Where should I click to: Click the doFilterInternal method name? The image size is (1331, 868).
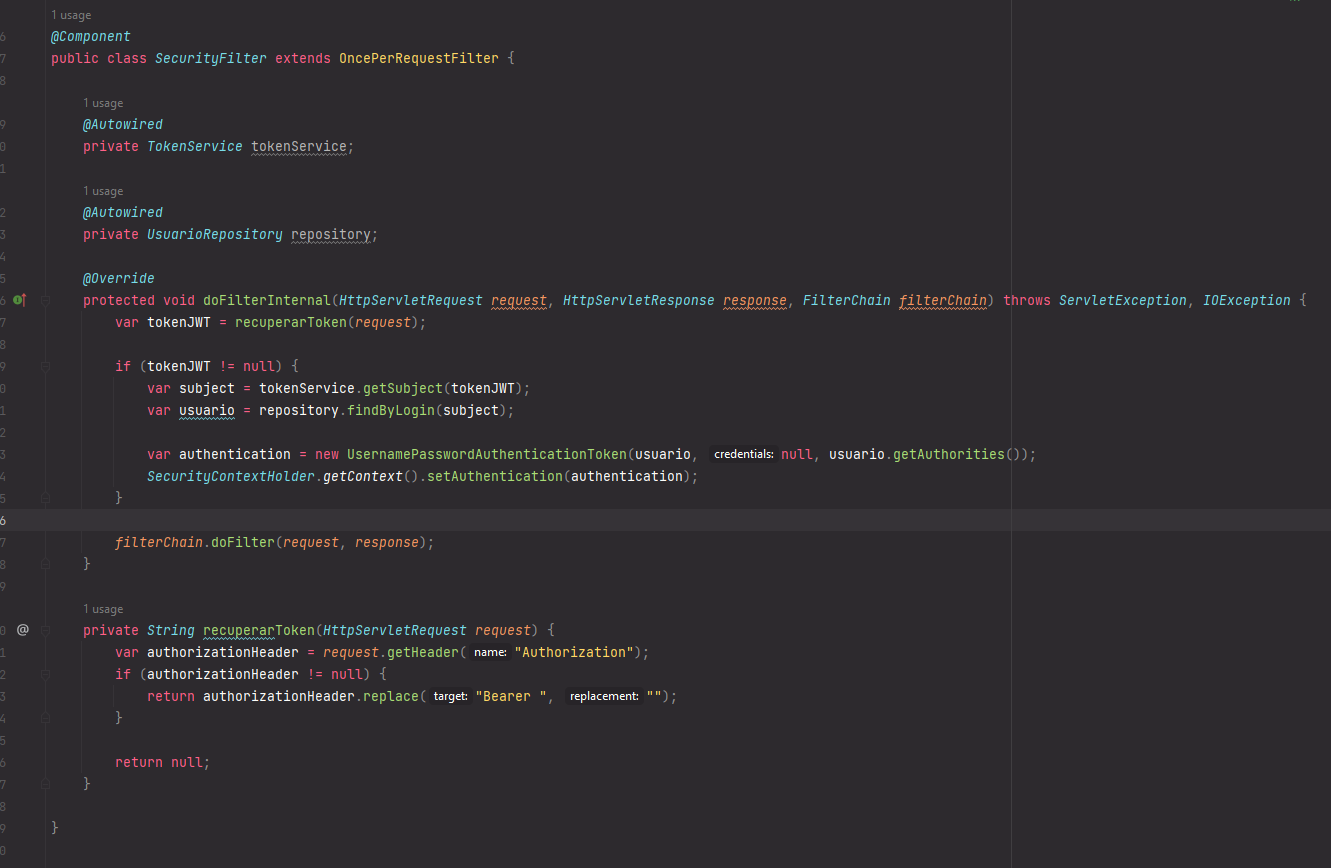267,300
